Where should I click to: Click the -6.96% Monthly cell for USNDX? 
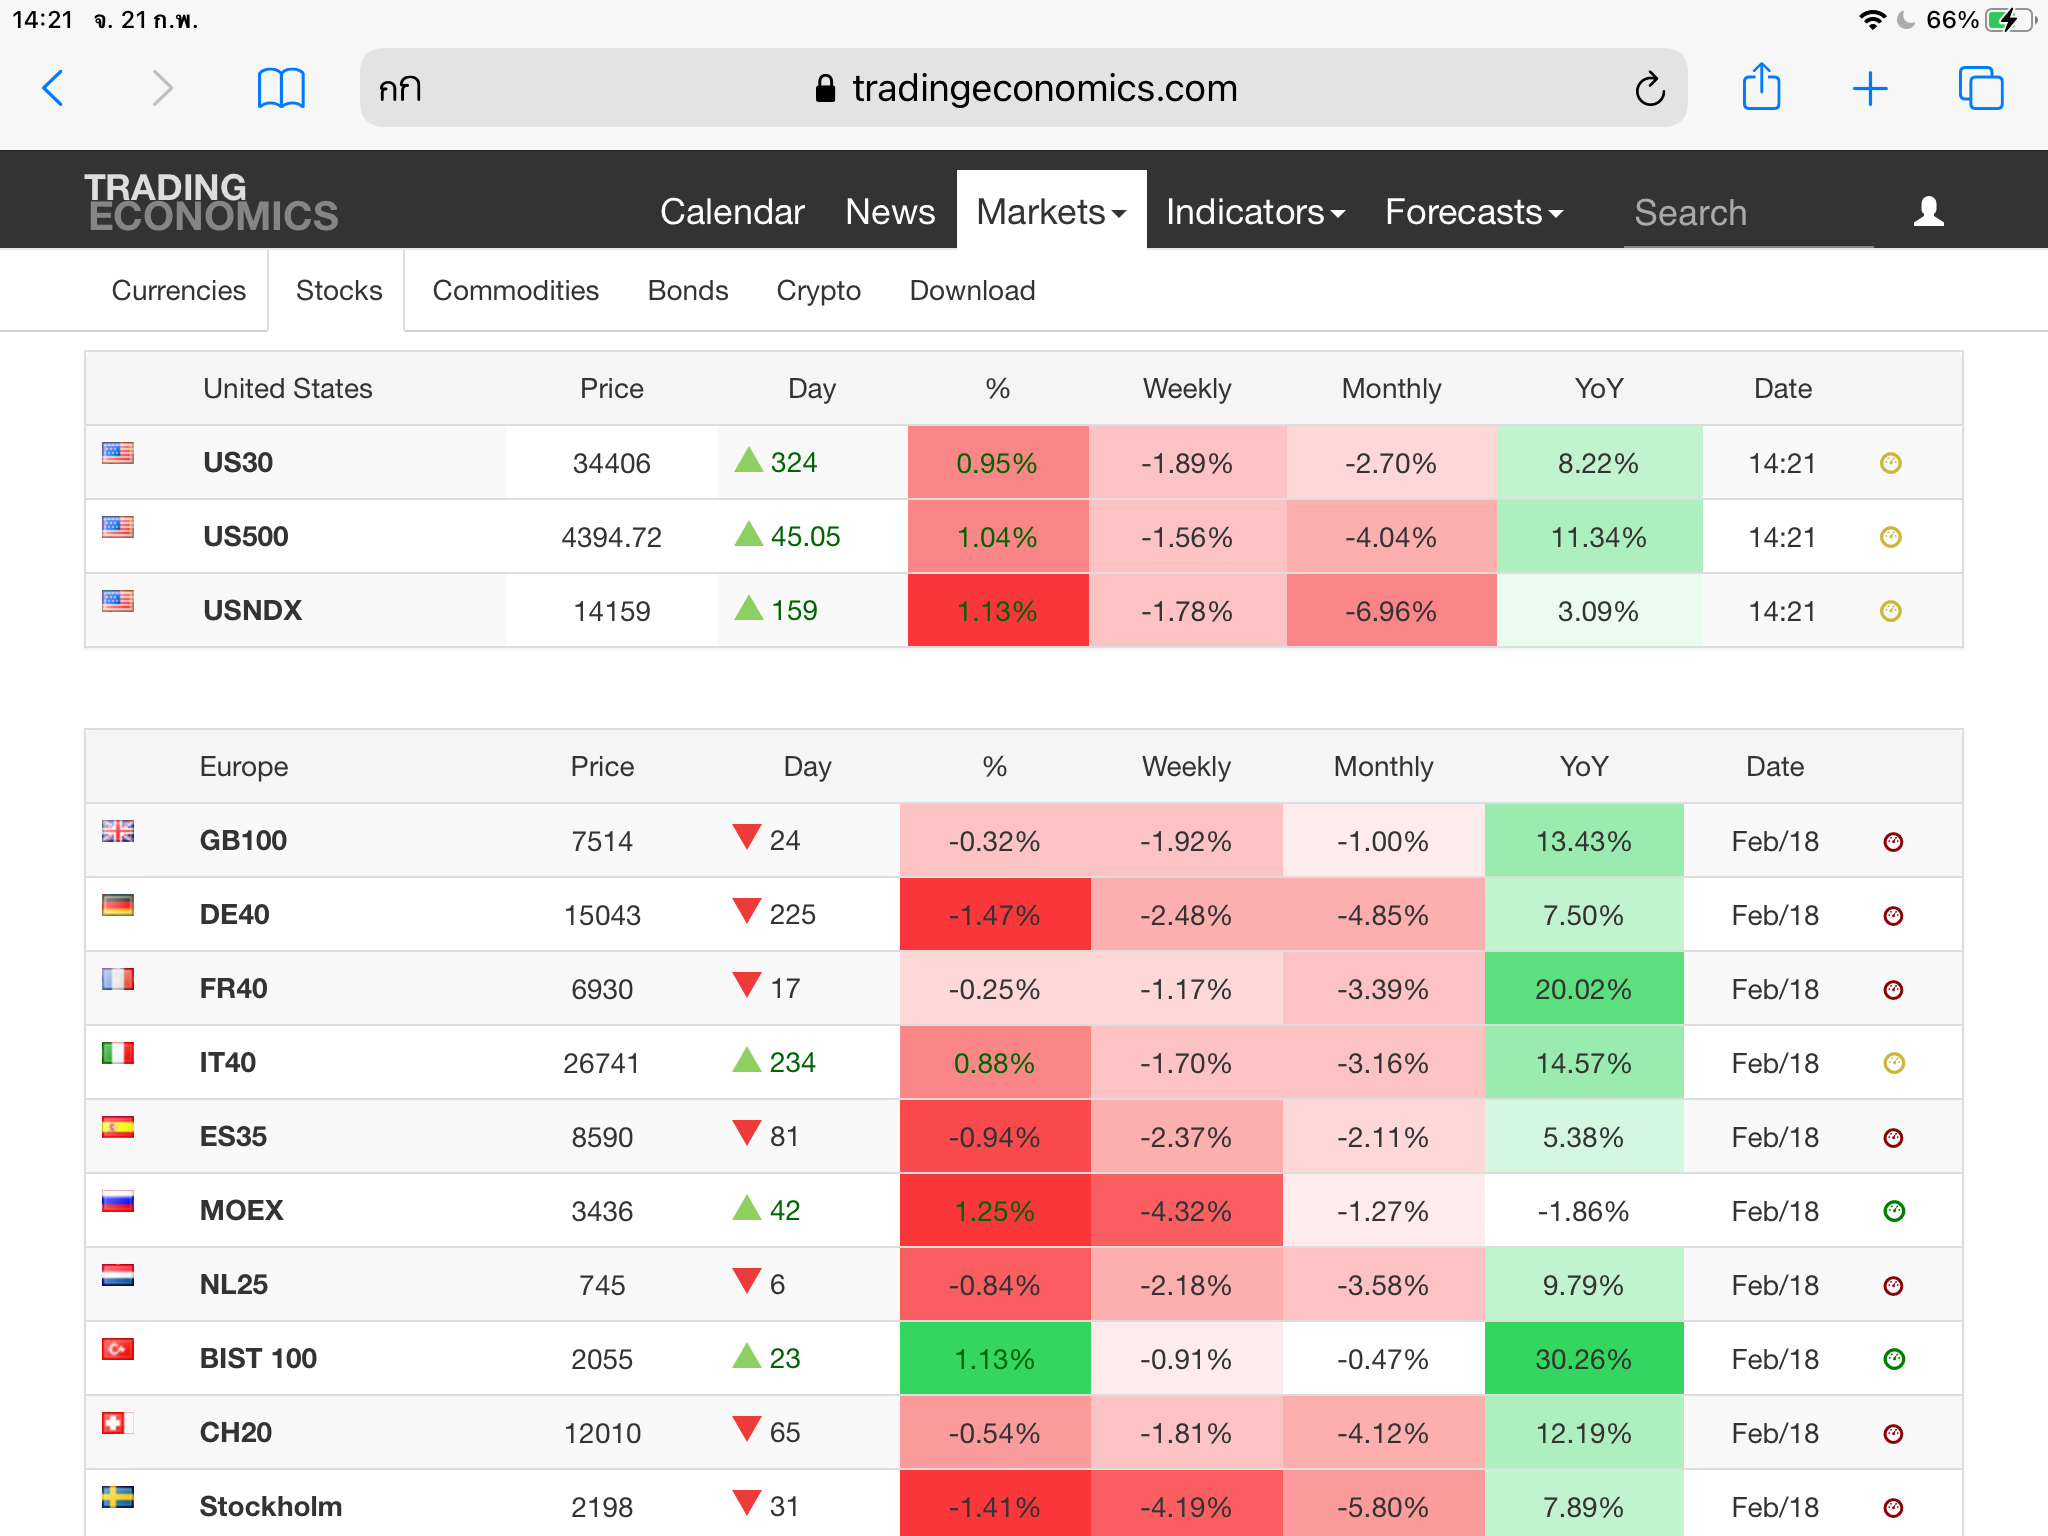pyautogui.click(x=1391, y=610)
